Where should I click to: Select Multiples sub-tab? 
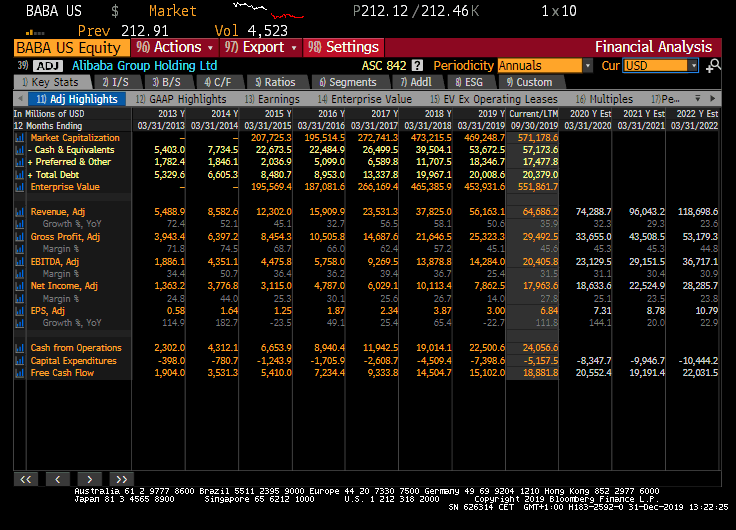pyautogui.click(x=605, y=99)
